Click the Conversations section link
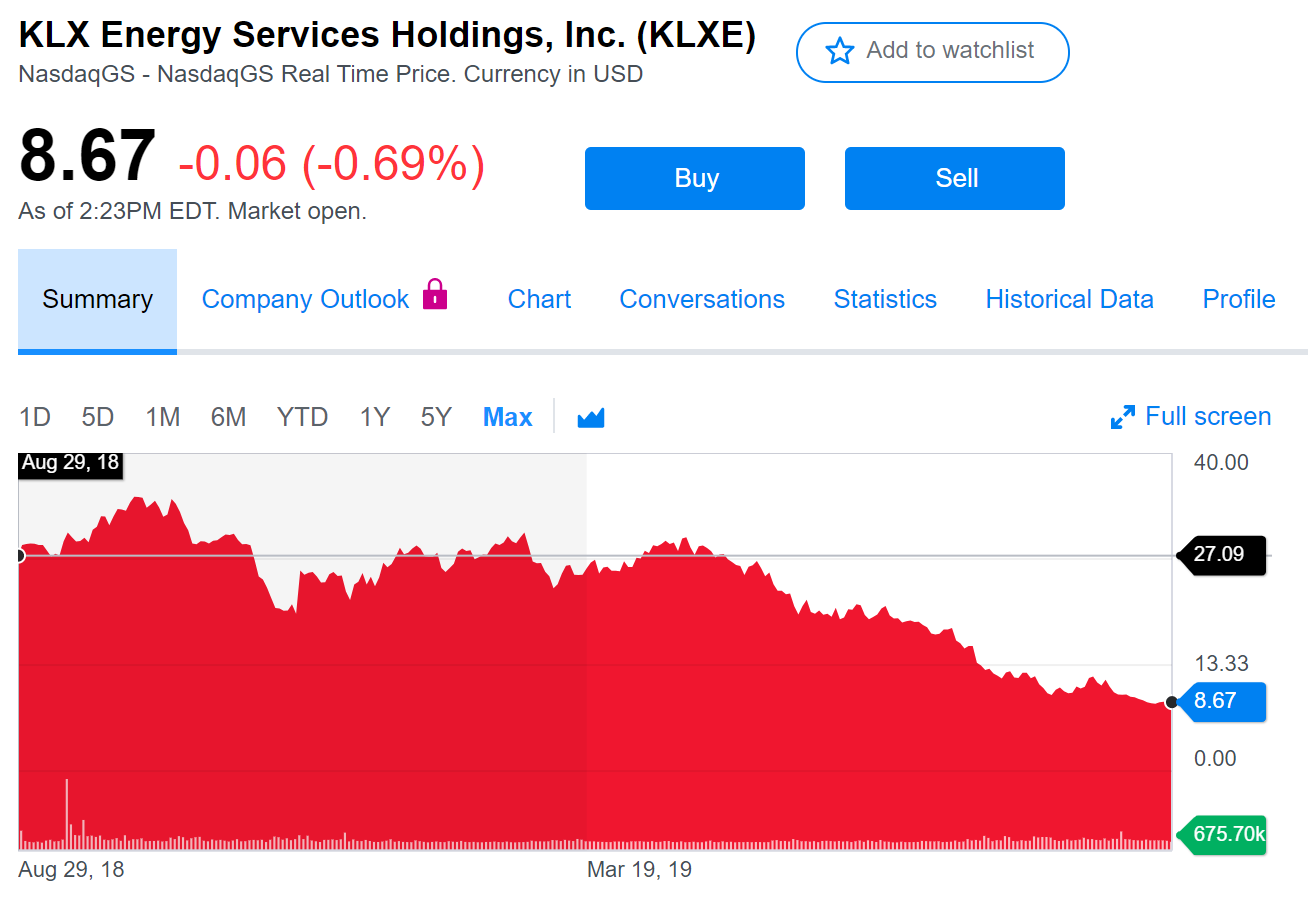This screenshot has width=1308, height=905. pos(702,298)
